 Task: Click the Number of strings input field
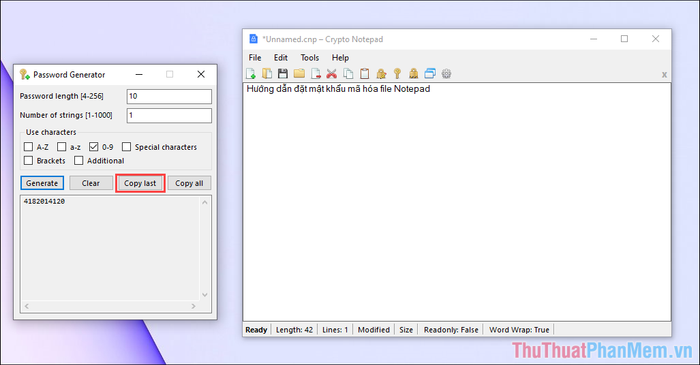169,116
